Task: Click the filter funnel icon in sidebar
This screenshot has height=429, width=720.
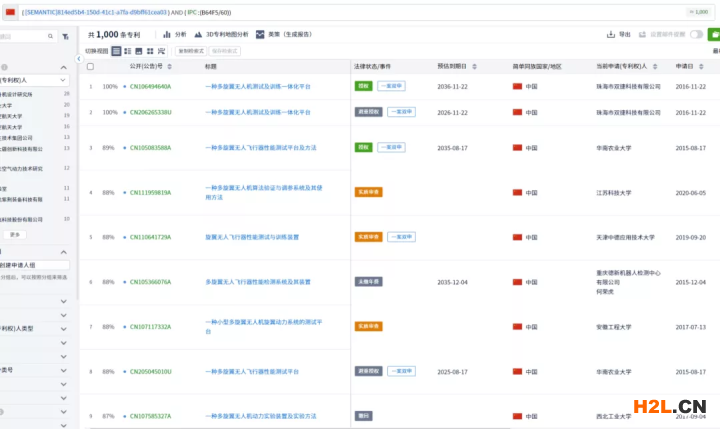Action: tap(66, 36)
